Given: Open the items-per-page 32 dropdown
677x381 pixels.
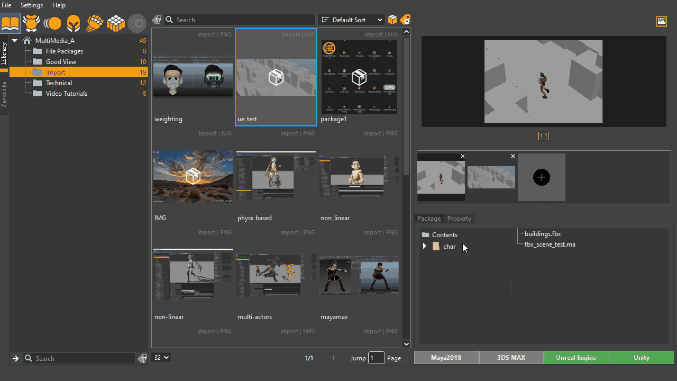Looking at the screenshot, I should point(161,358).
